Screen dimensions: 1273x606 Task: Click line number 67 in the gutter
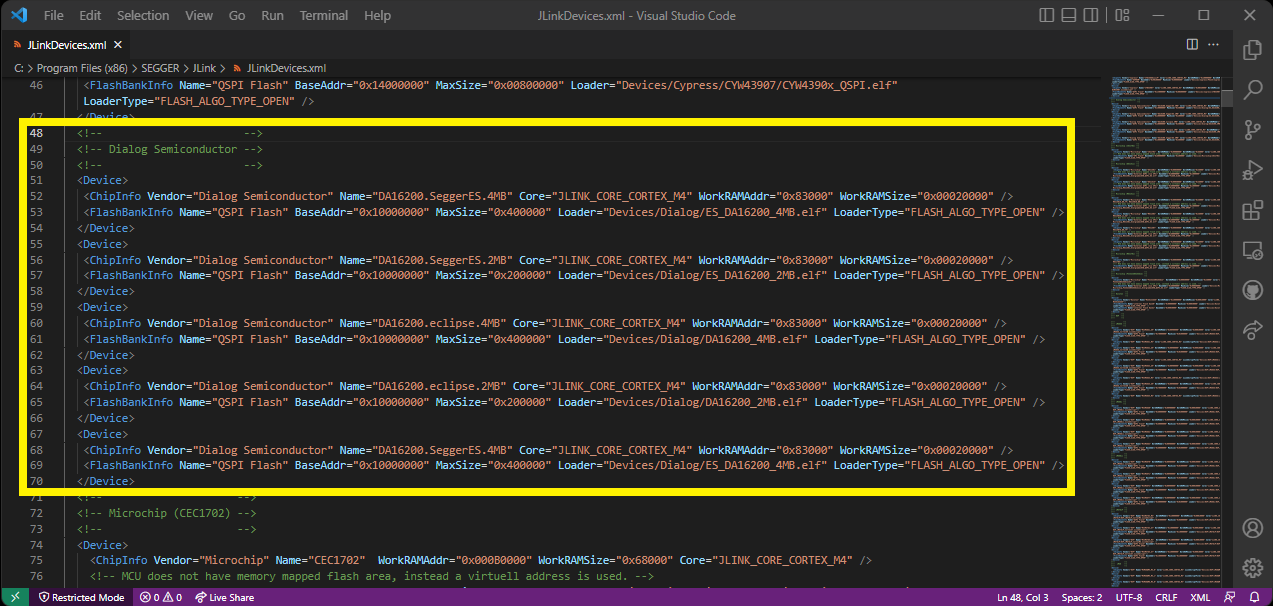36,434
